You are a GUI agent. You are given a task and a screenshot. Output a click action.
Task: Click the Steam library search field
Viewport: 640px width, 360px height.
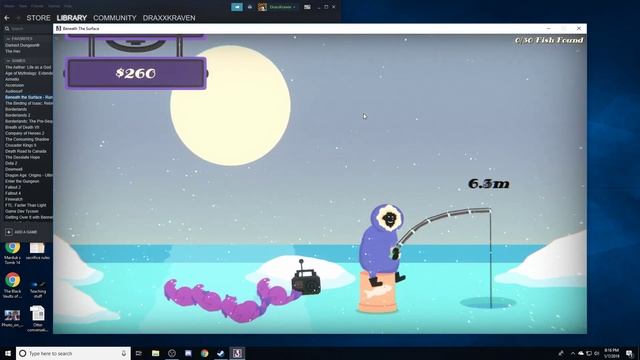pos(29,29)
